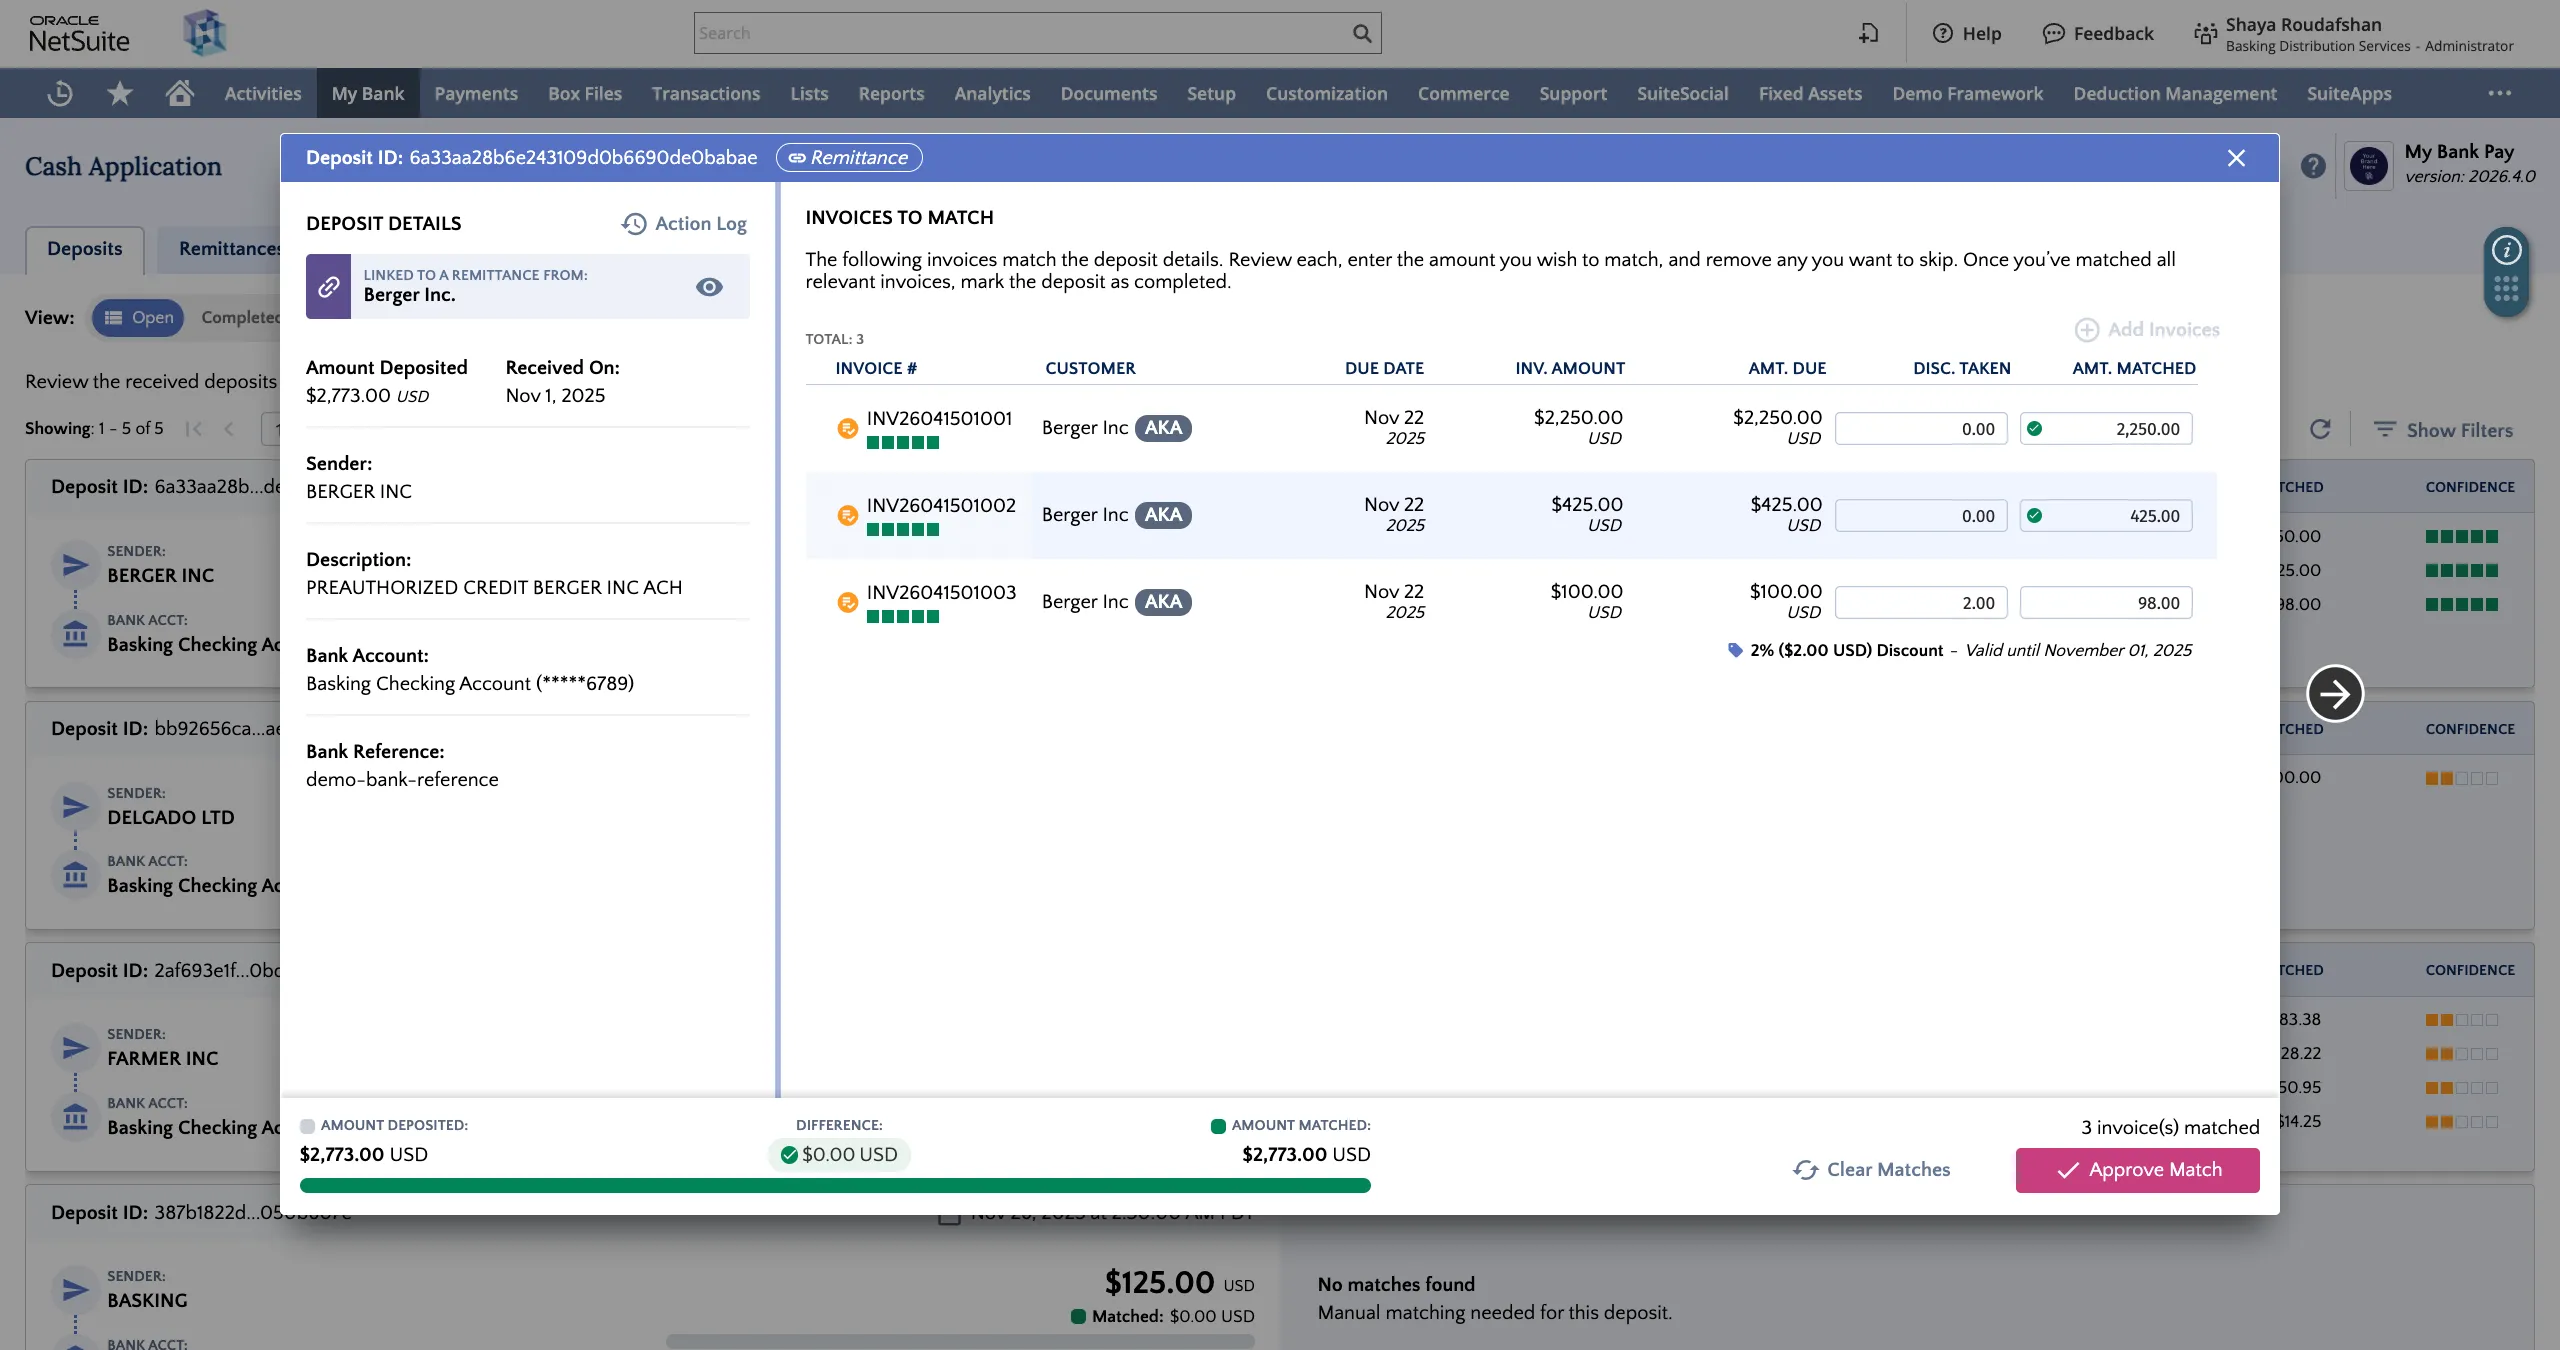Click the orange status icon for INV26041501003
2560x1350 pixels.
point(847,602)
